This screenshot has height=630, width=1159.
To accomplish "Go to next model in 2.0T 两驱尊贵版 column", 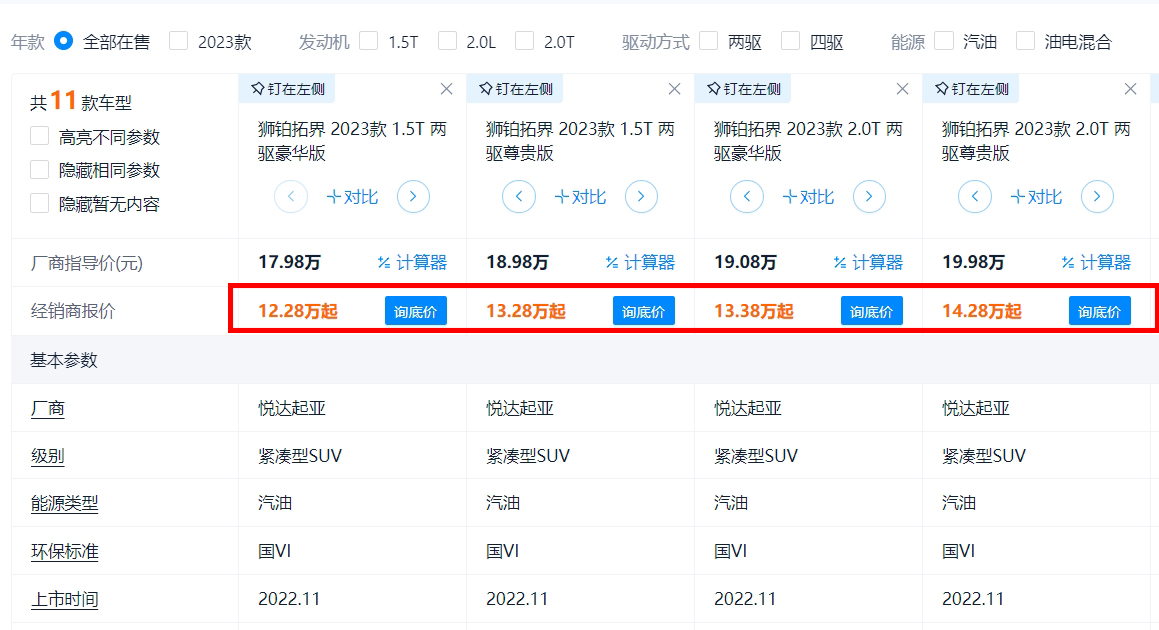I will (1098, 197).
